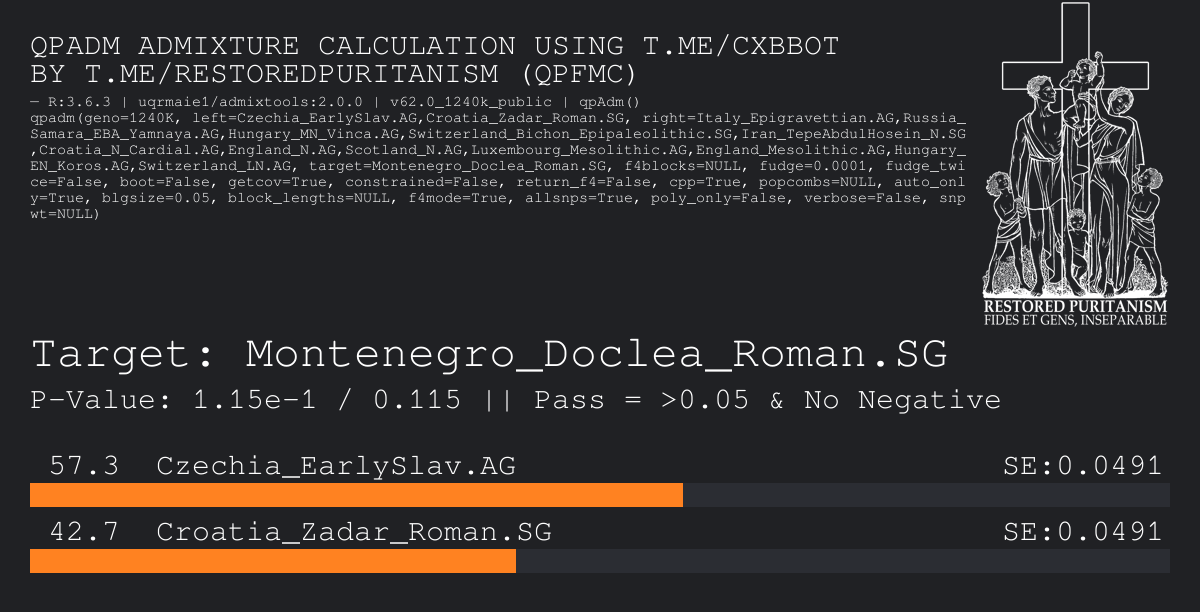
Task: Click the unfilled dark part of the Czechia bar
Action: coord(926,496)
